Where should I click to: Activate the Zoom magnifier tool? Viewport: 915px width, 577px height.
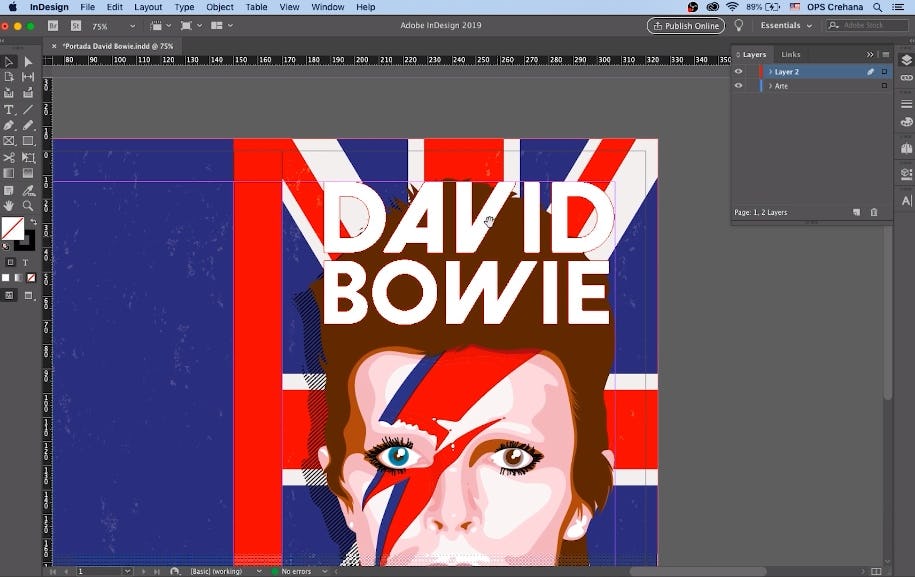pyautogui.click(x=28, y=206)
